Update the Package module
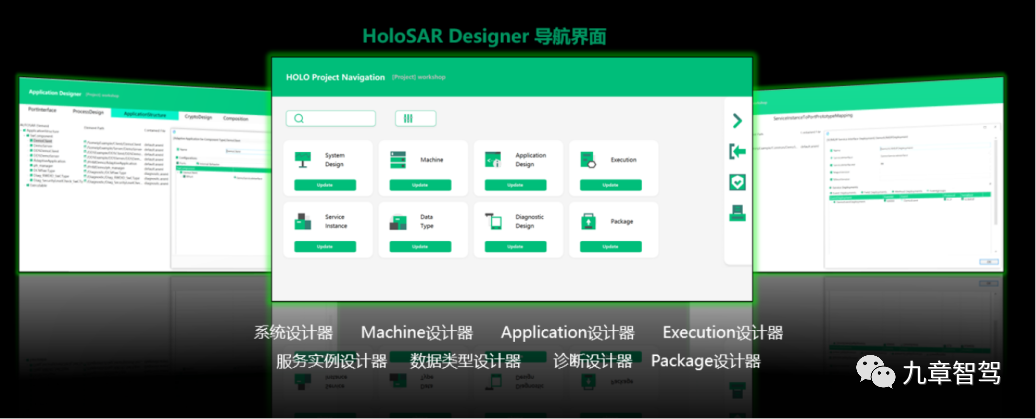The image size is (1036, 419). (x=610, y=247)
